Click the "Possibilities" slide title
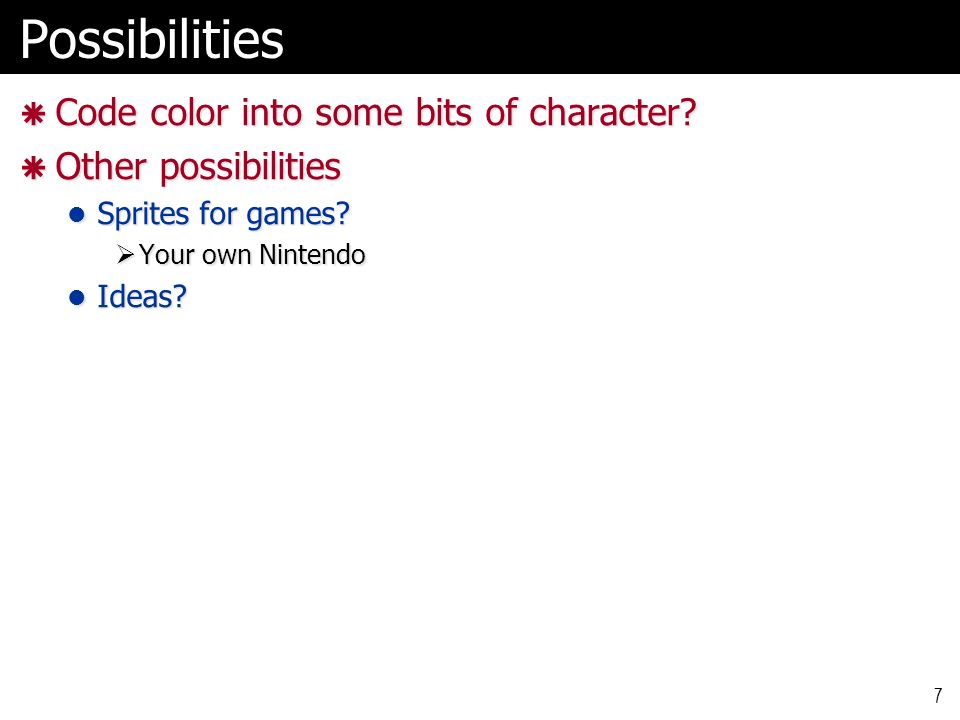 (x=152, y=40)
